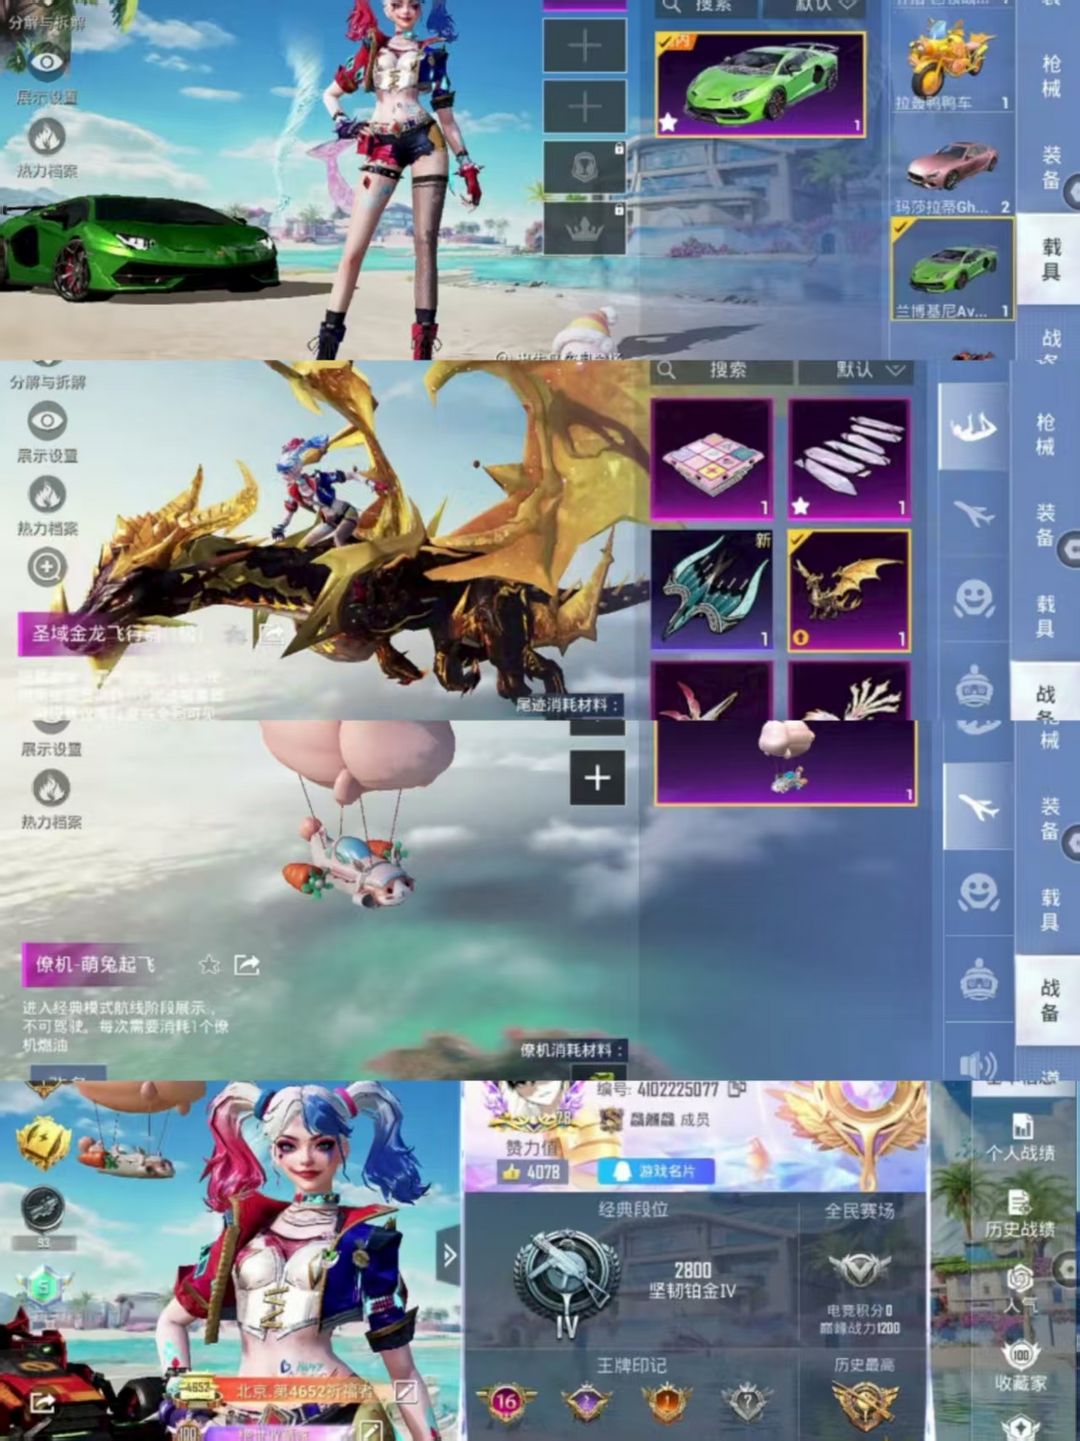Viewport: 1080px width, 1441px height.
Task: Toggle 展示设置 eye icon in dragon glider panel
Action: coord(47,421)
